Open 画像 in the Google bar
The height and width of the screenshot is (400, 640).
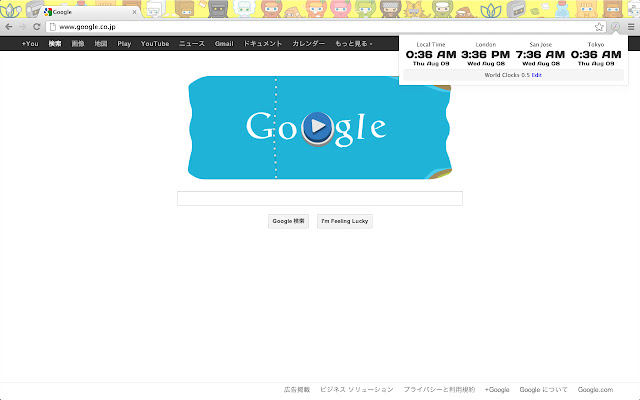pos(78,44)
